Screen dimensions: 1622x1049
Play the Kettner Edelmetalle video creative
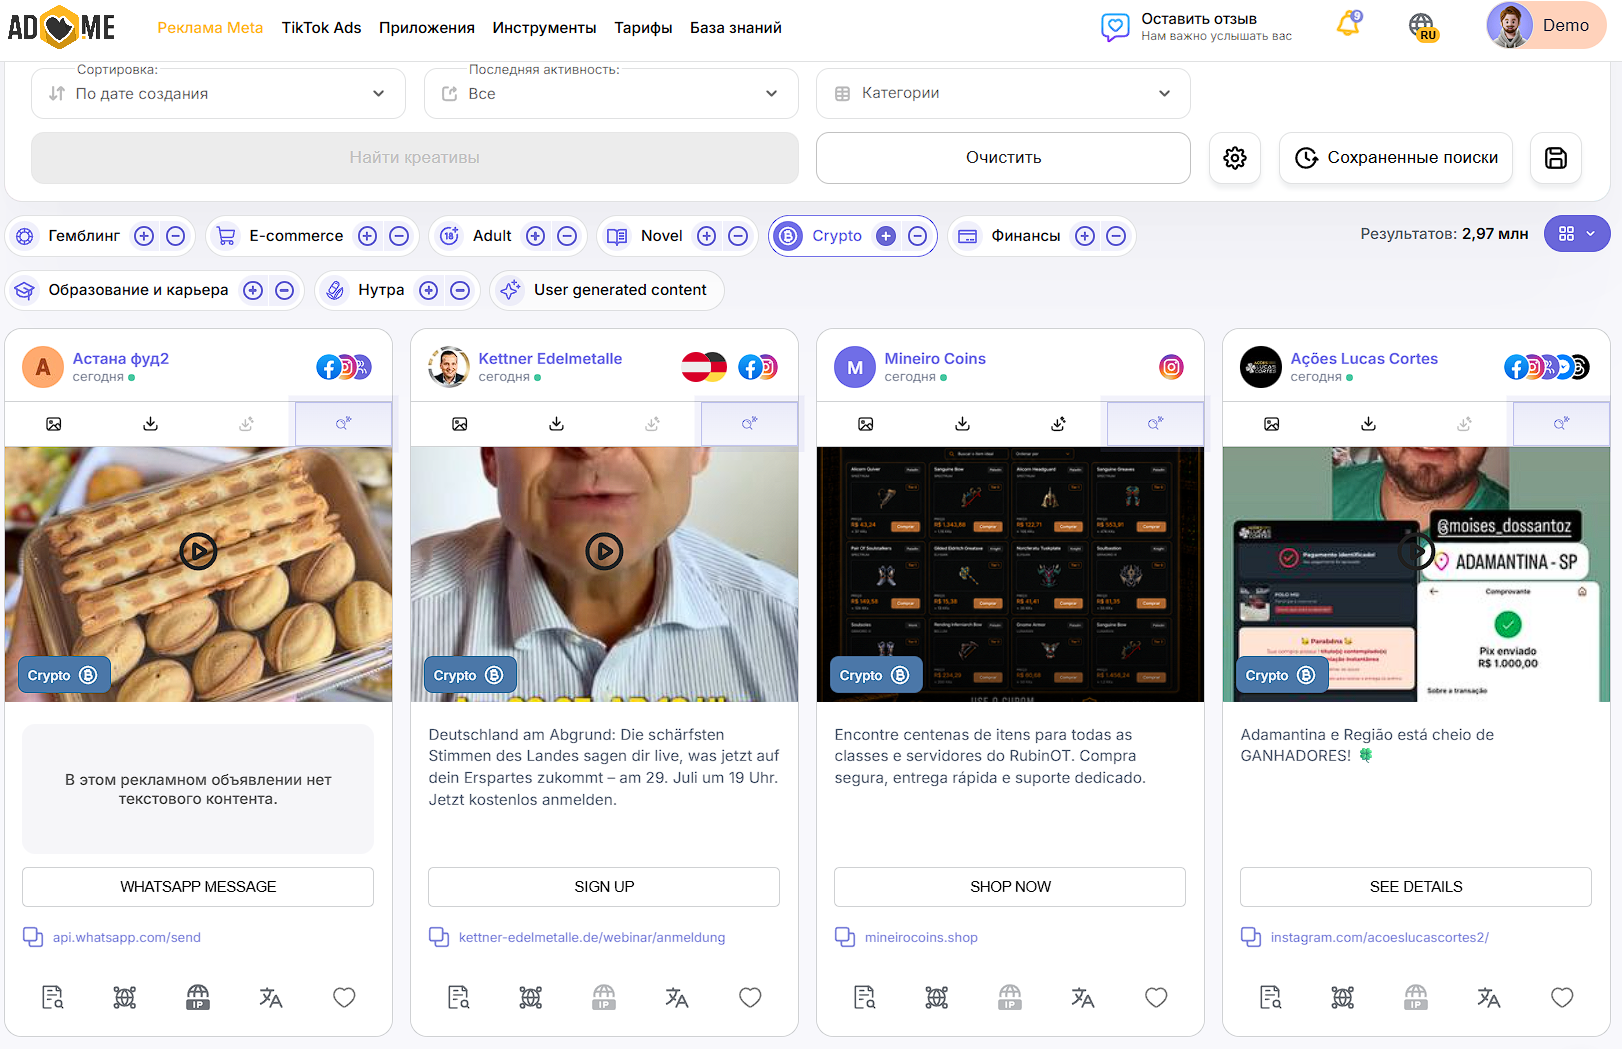click(604, 551)
